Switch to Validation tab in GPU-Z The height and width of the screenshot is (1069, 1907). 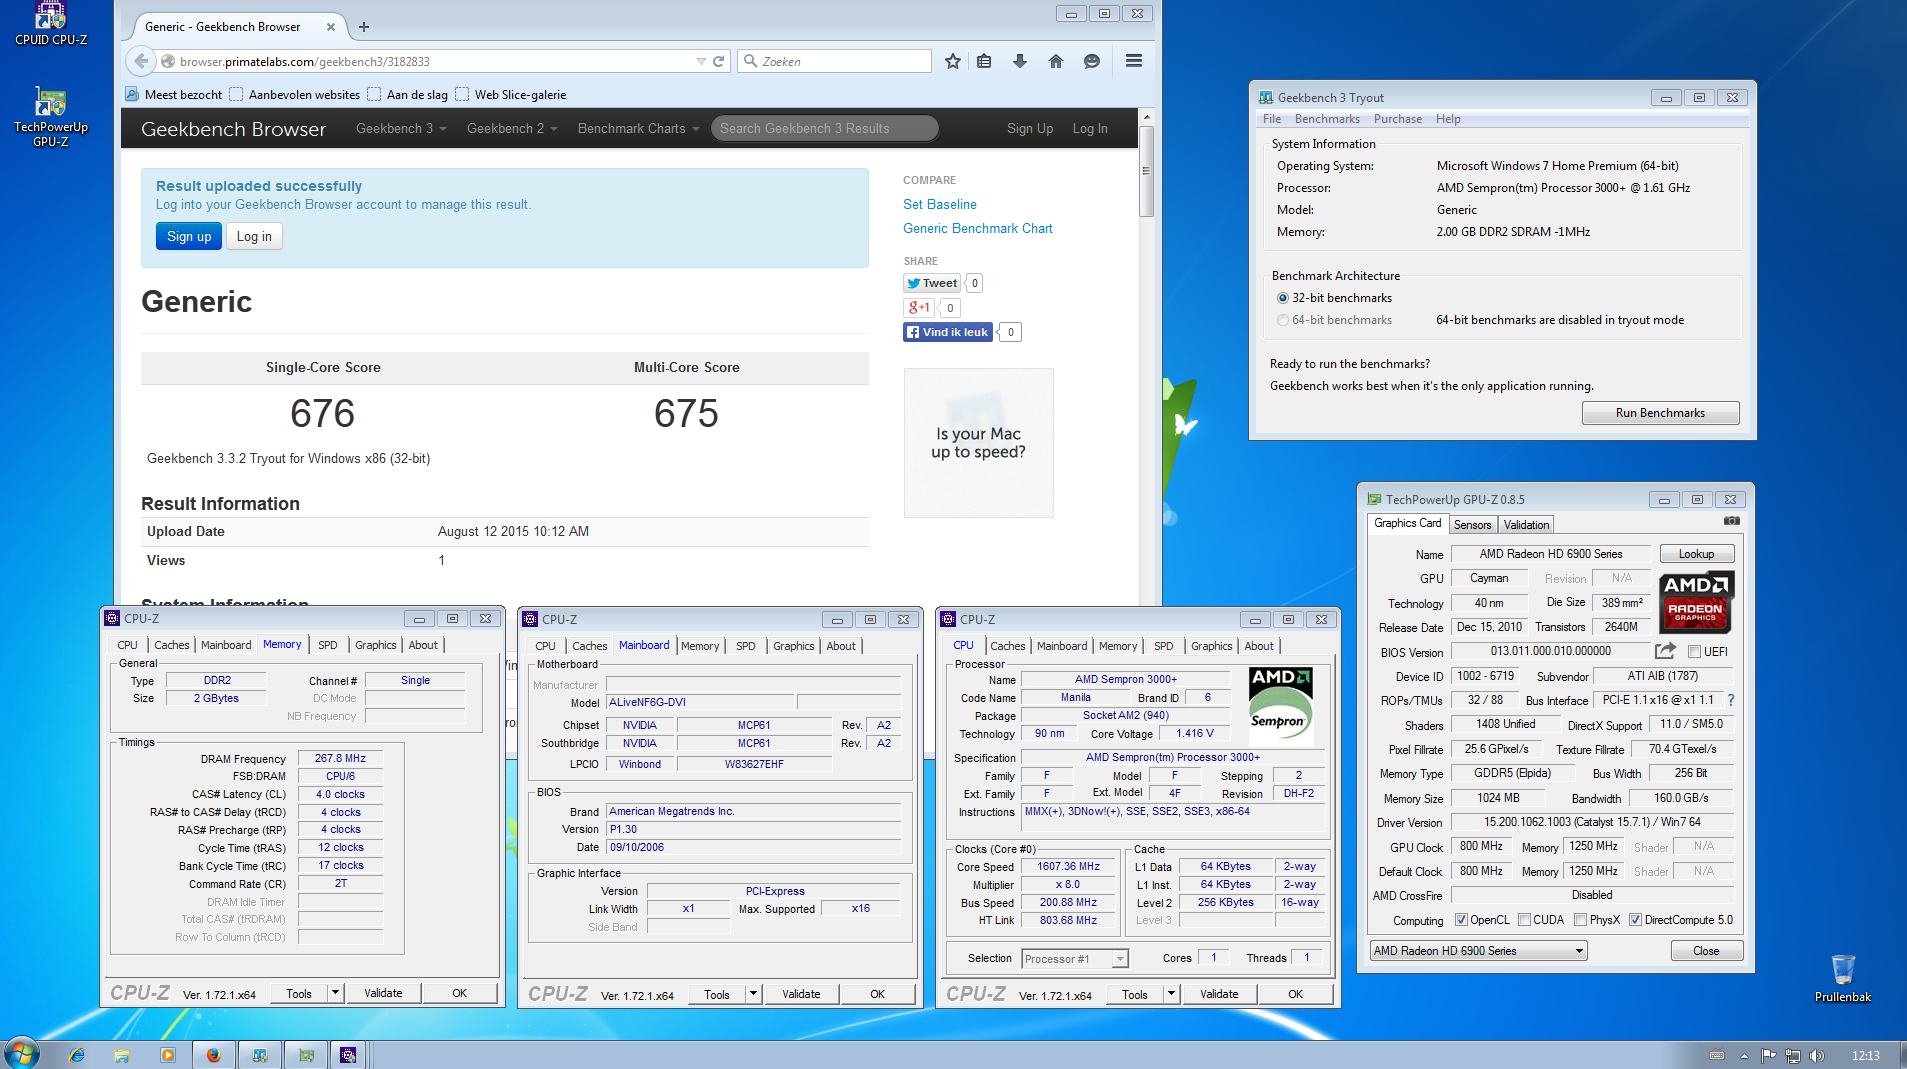(x=1526, y=525)
